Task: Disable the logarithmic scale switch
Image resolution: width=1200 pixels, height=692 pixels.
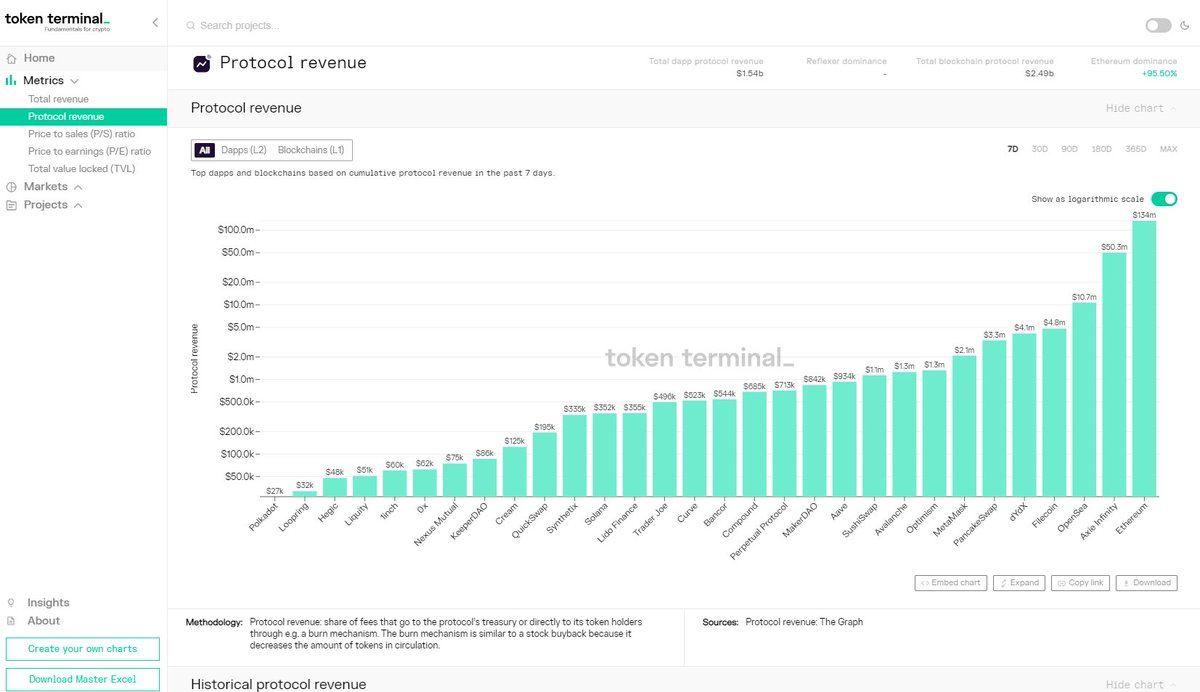Action: (1164, 199)
